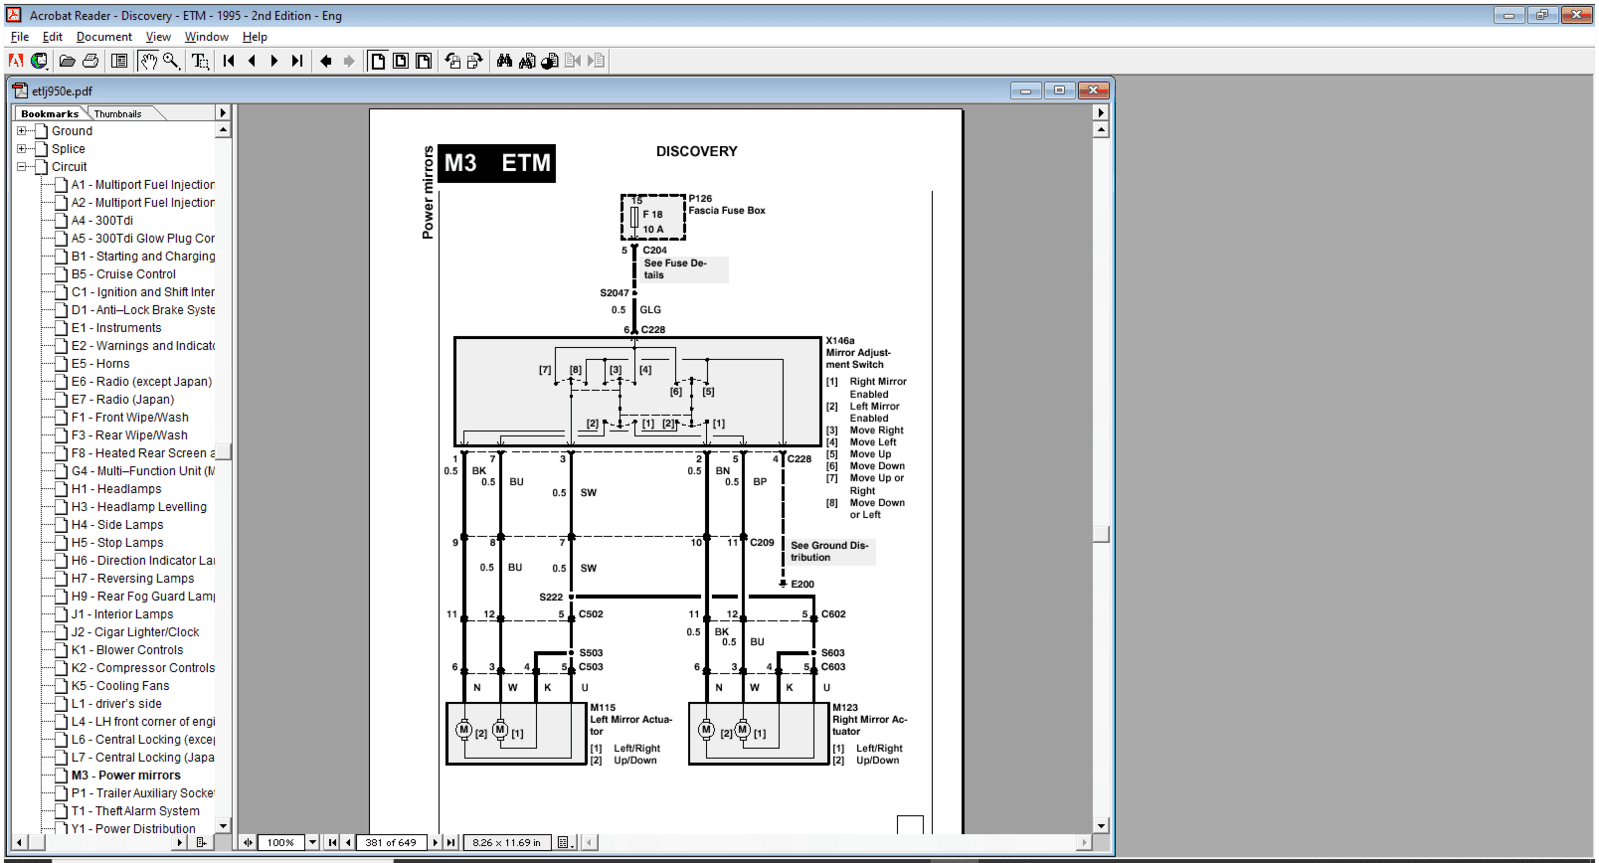
Task: Open bookmark J1 - Interior Lamps
Action: (122, 614)
